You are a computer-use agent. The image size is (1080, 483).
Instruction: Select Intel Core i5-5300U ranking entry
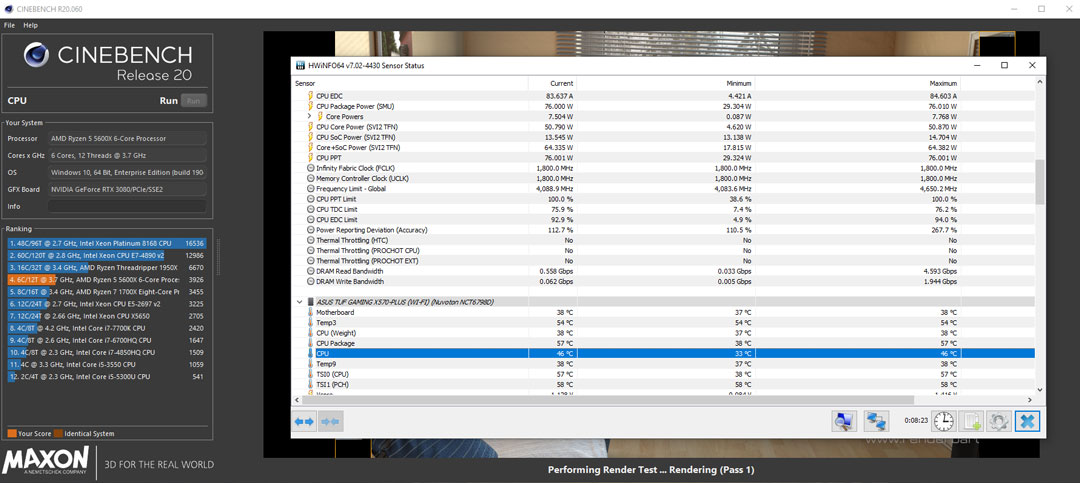[107, 377]
